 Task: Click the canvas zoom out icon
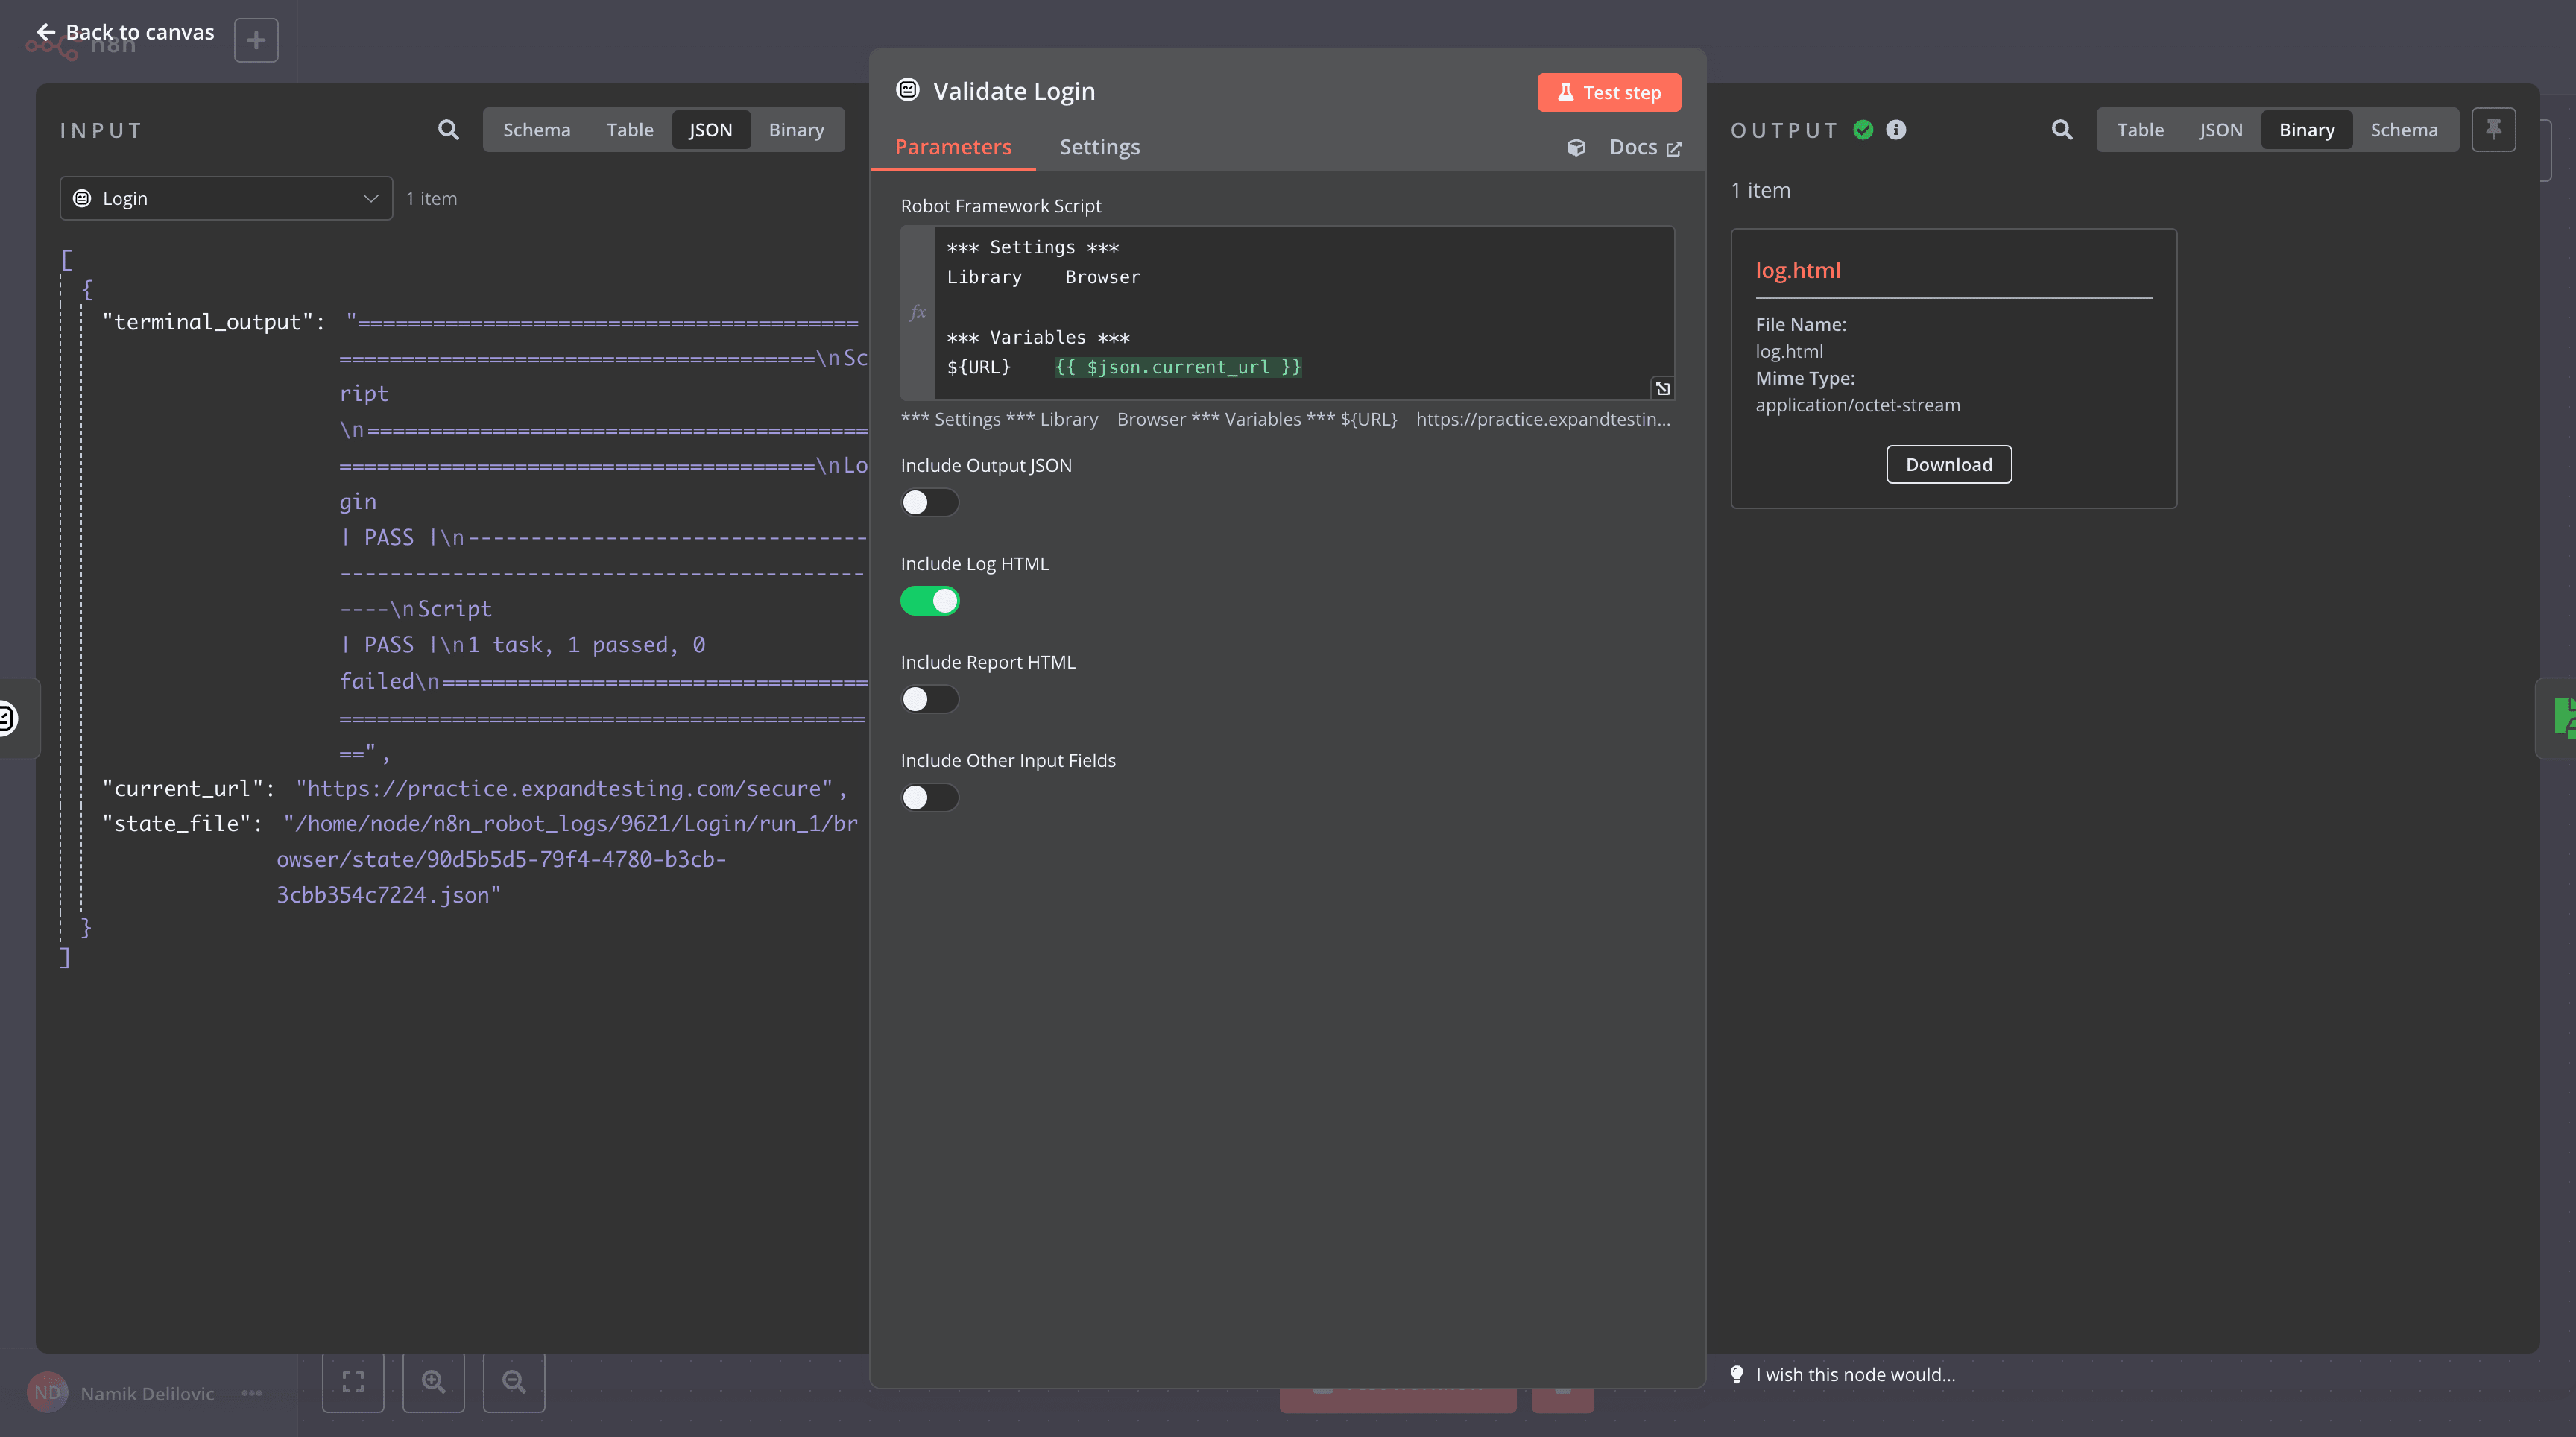514,1382
